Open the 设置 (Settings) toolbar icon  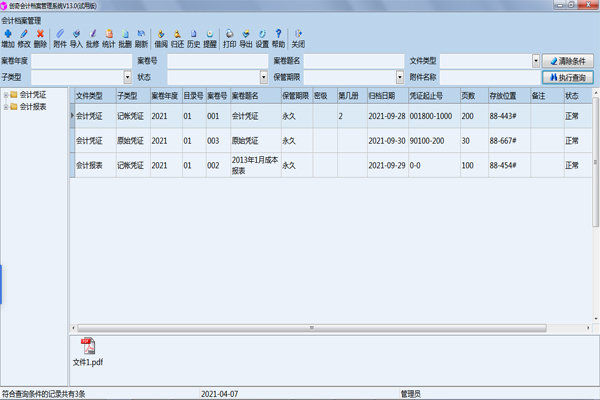(x=261, y=38)
